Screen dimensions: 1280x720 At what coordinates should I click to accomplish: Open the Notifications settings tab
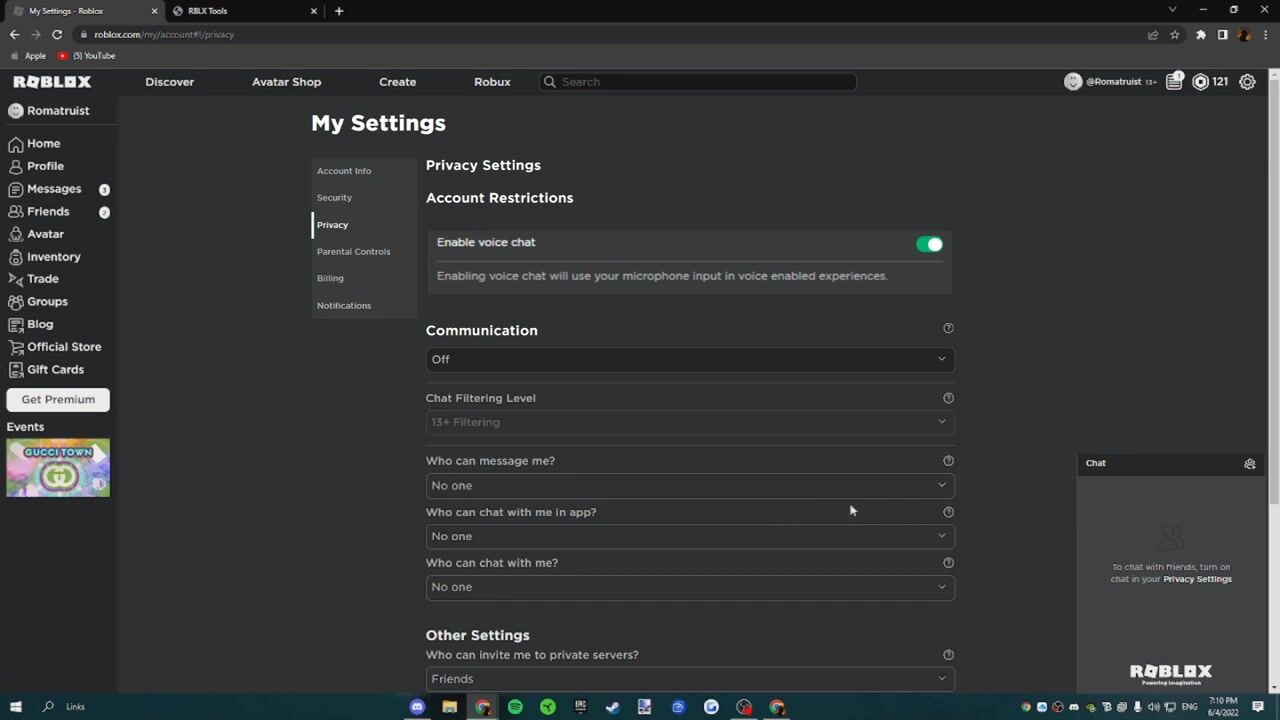(364, 305)
